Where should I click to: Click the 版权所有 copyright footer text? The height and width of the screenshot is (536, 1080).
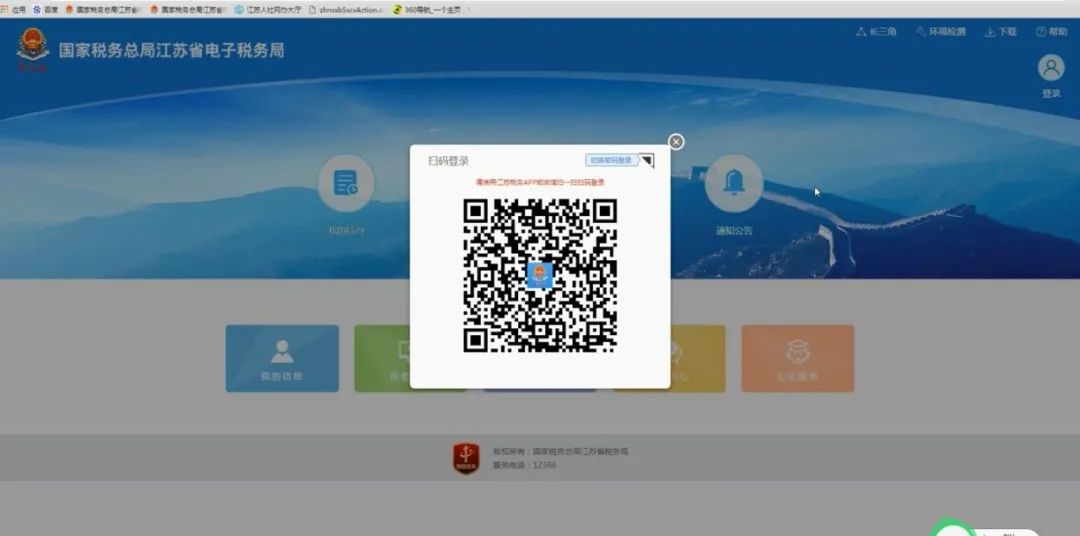pyautogui.click(x=560, y=452)
